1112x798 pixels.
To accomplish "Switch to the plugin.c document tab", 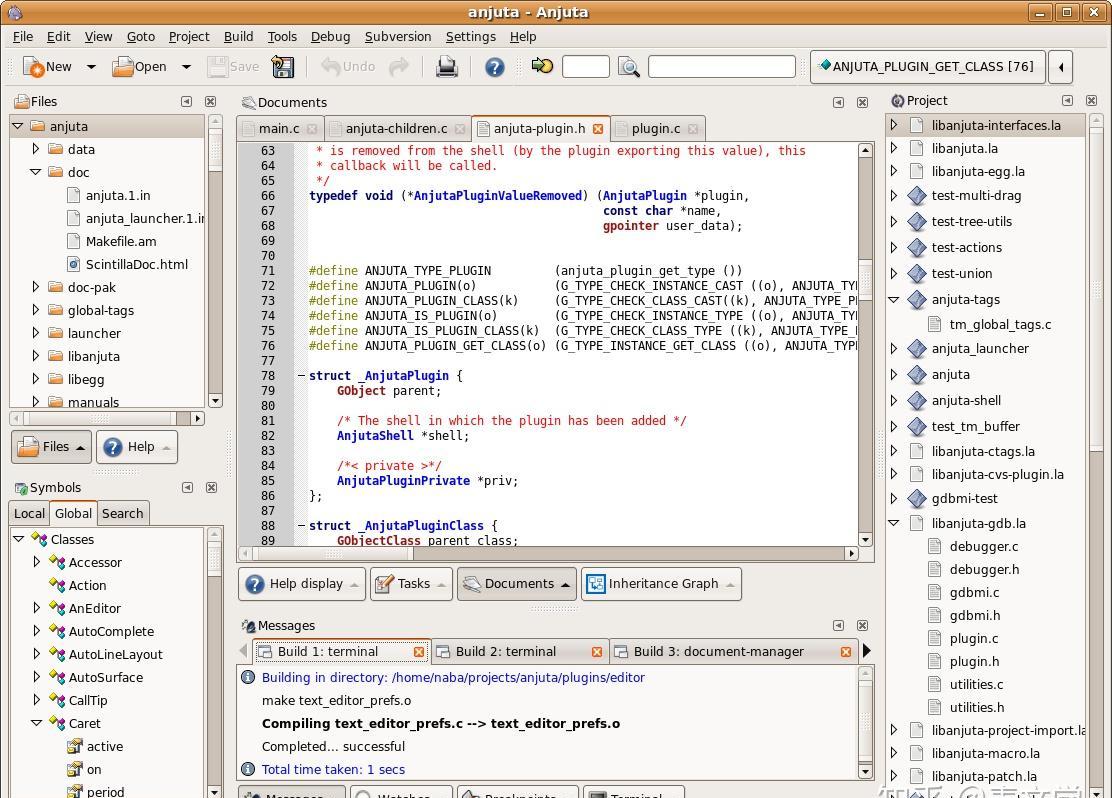I will [x=657, y=128].
